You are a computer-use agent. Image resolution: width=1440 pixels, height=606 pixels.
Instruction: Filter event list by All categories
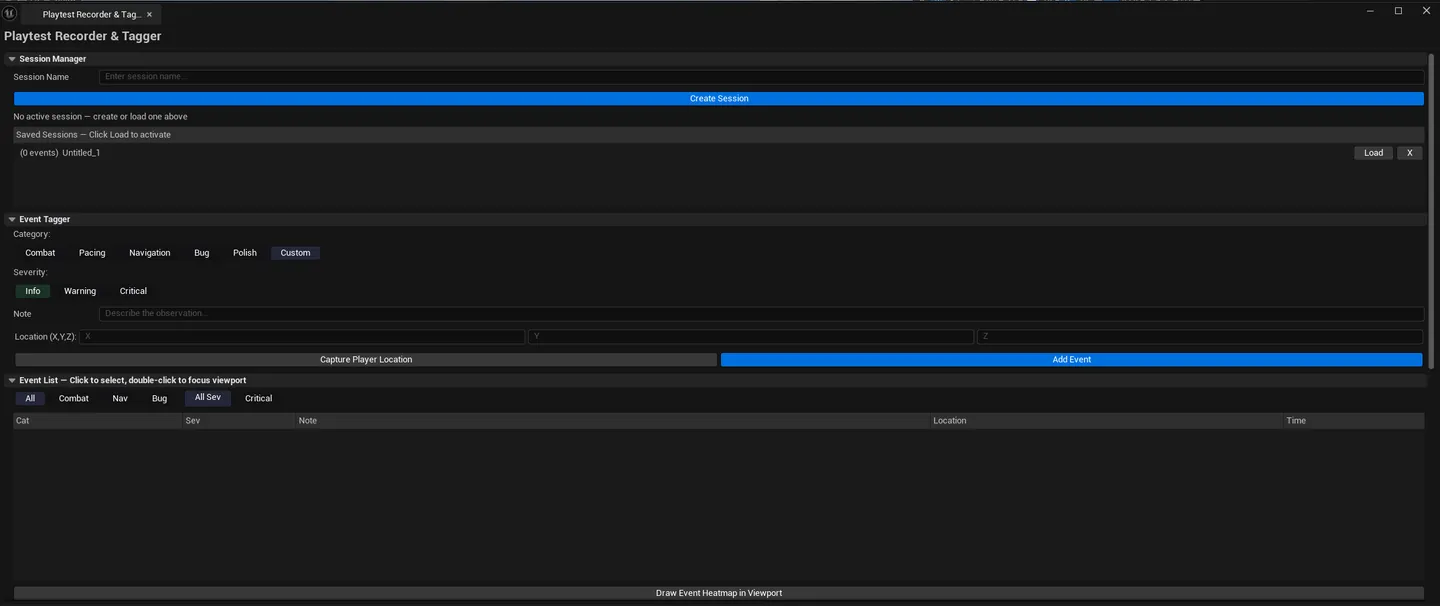pos(30,398)
